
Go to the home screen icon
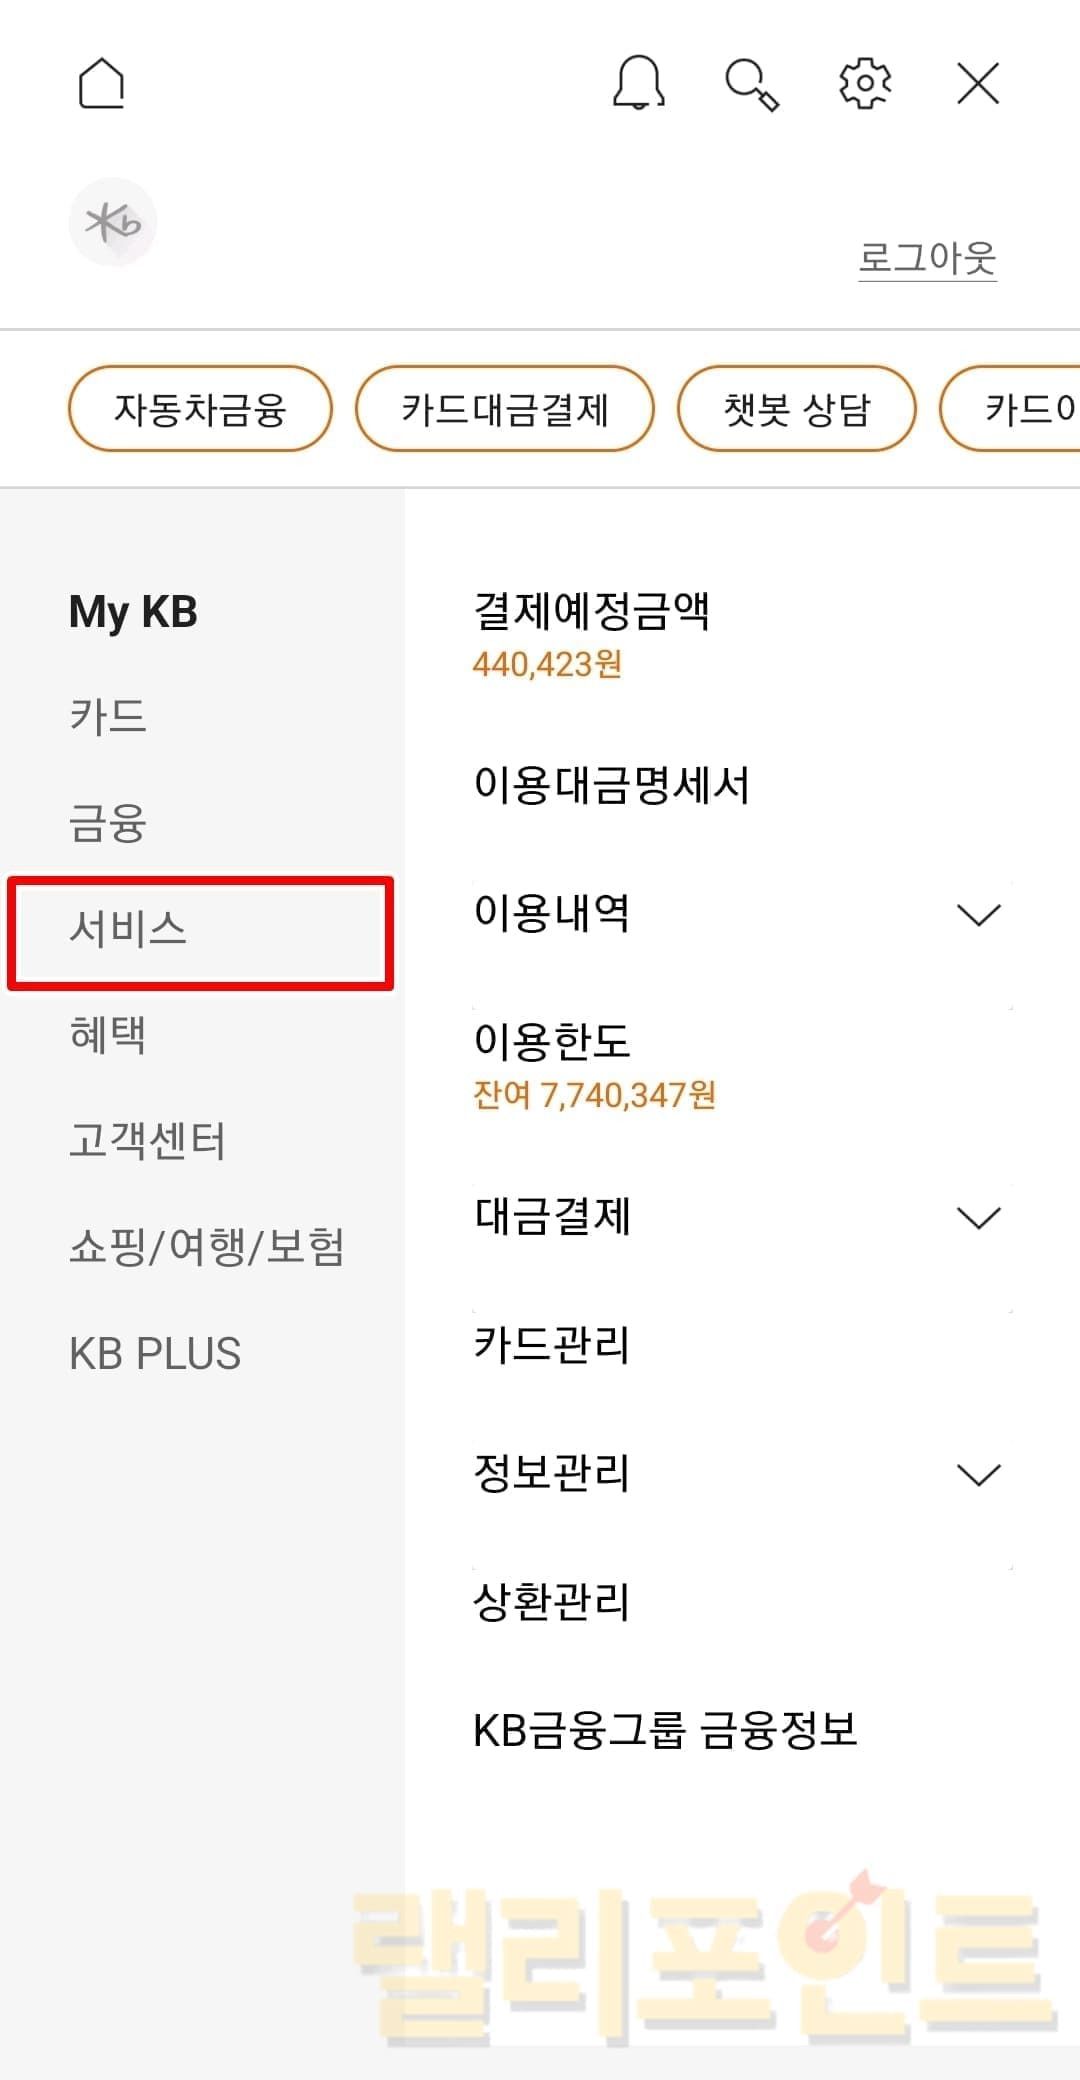[101, 83]
